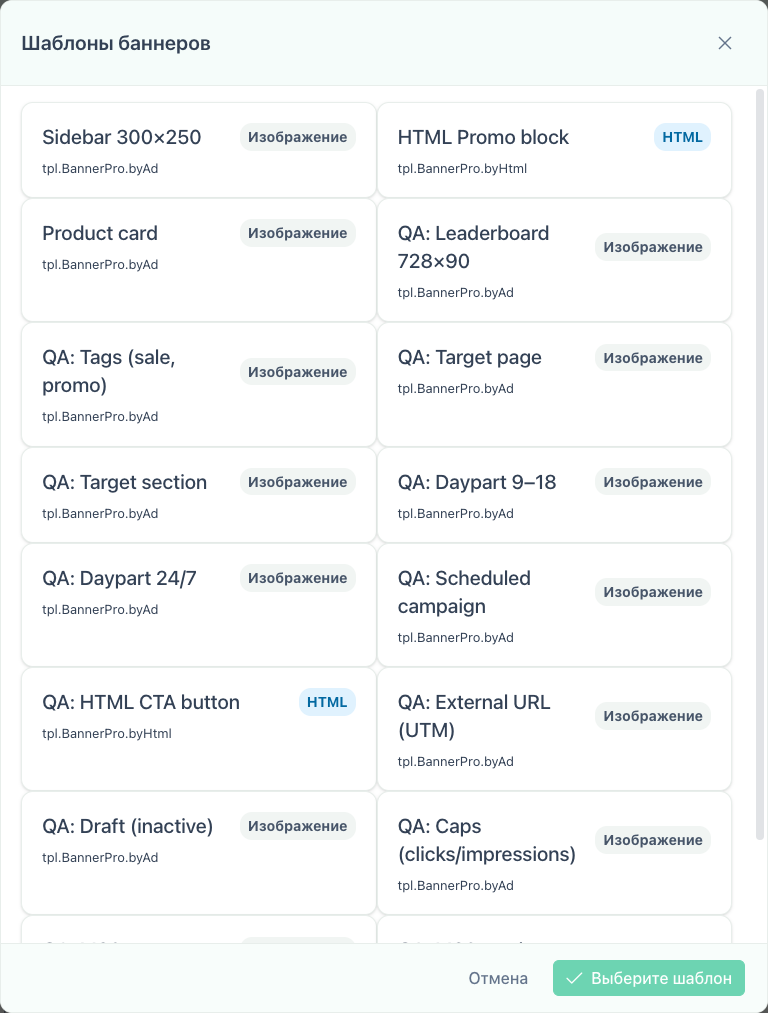Close the banner templates dialog
The image size is (768, 1013).
click(725, 43)
